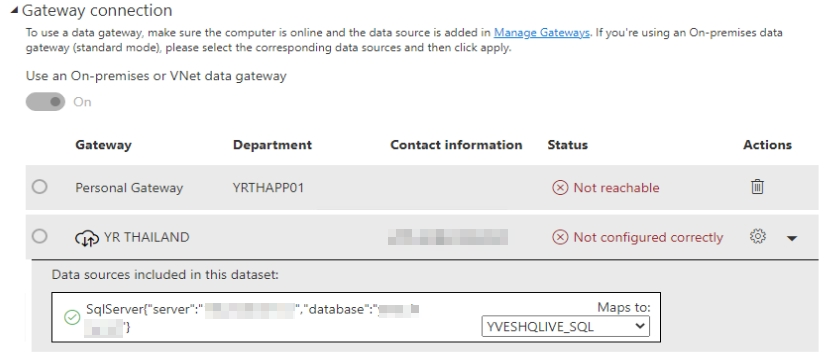Select the Personal Gateway radio button
The image size is (830, 360).
coord(39,186)
